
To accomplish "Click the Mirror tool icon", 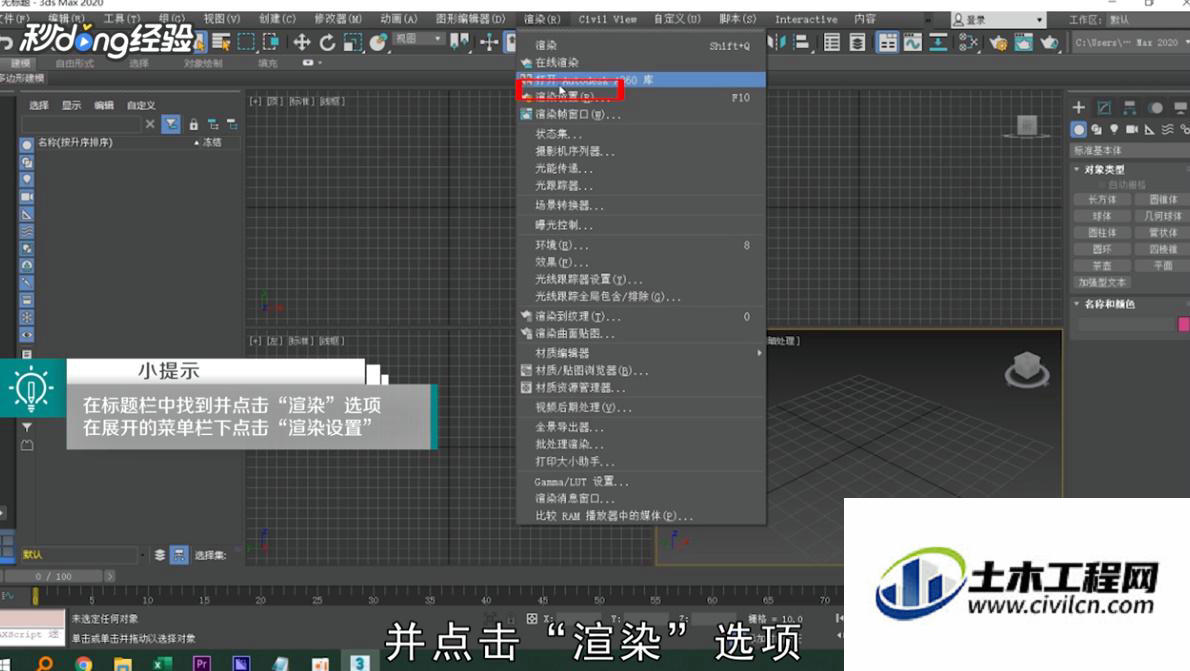I will [776, 43].
